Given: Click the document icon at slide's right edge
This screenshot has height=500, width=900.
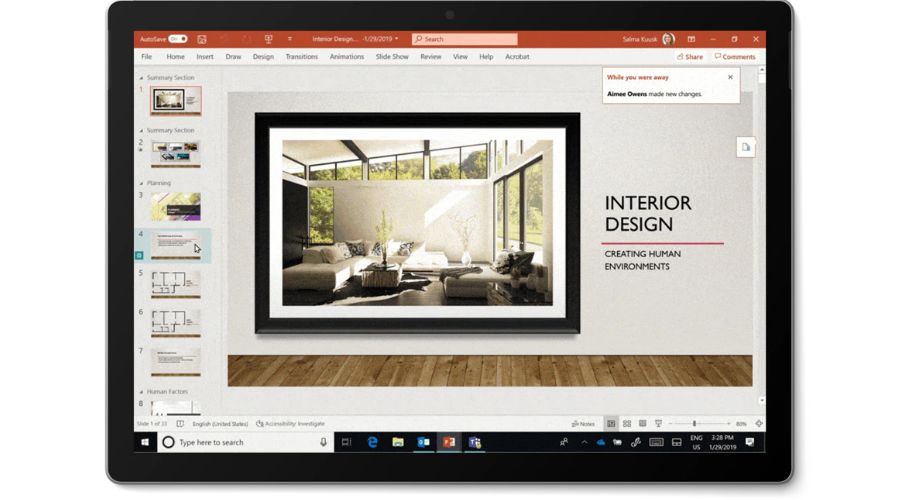Looking at the screenshot, I should tap(746, 148).
